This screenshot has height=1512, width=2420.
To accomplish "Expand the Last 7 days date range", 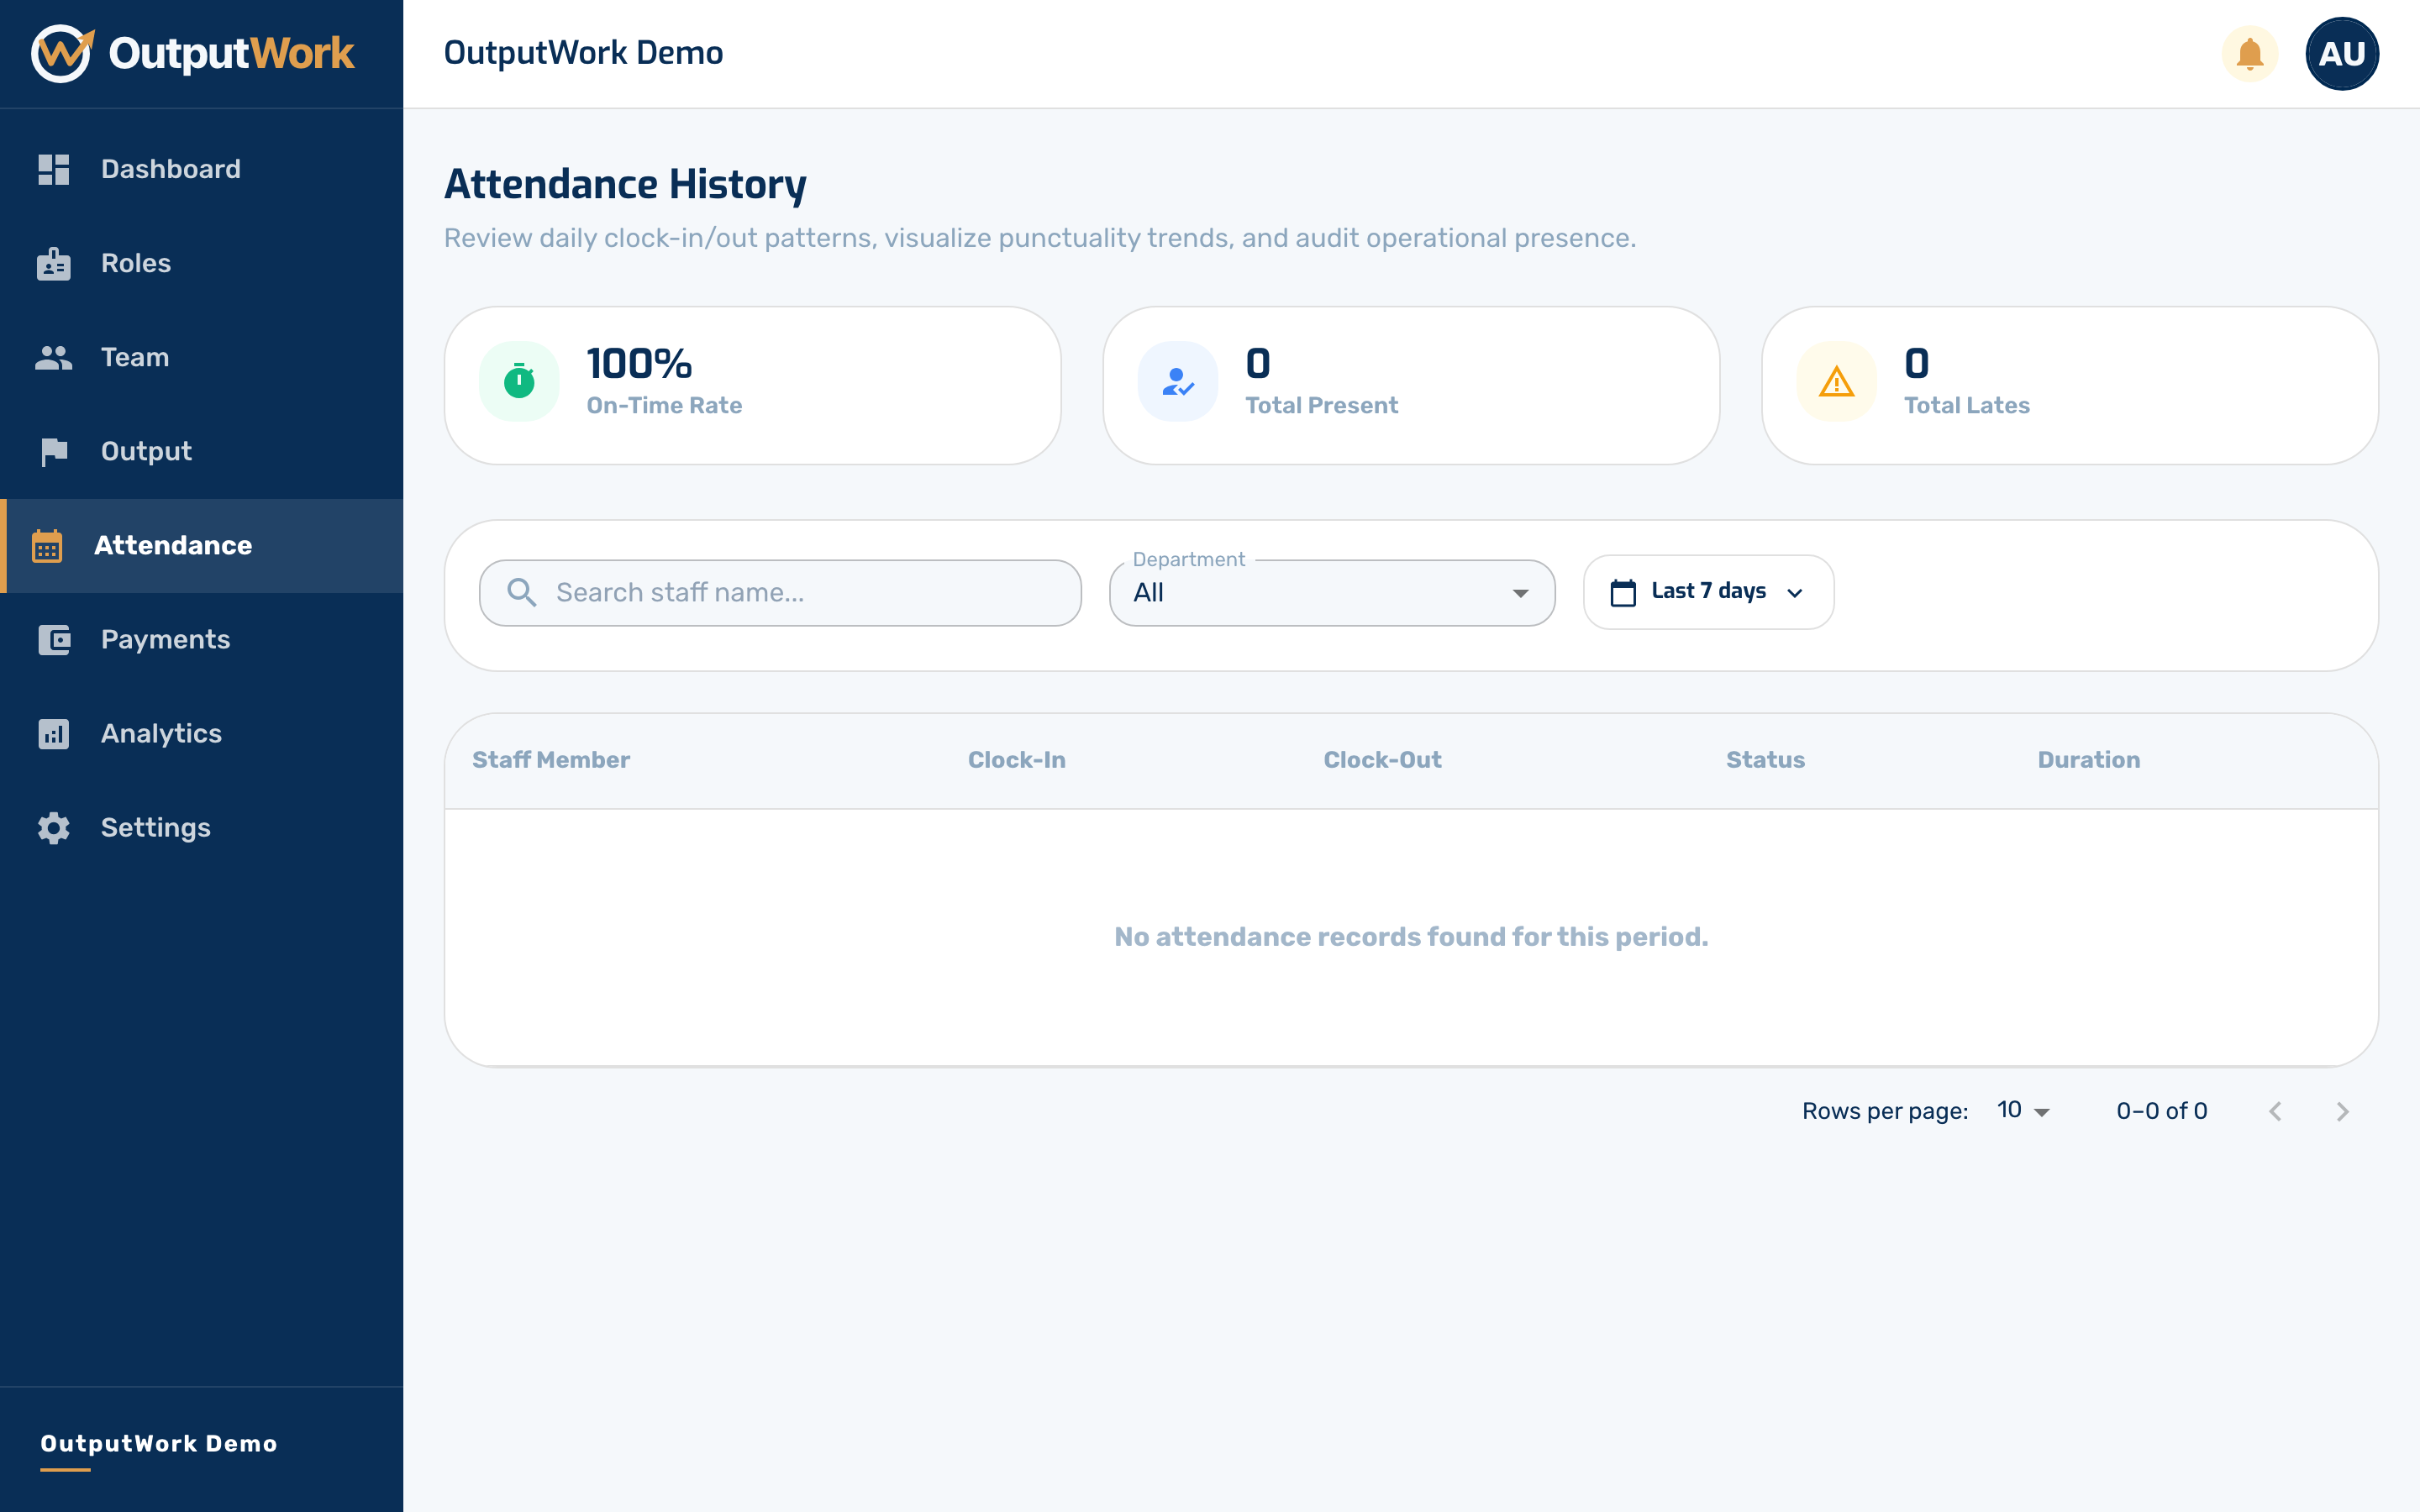I will [1708, 592].
